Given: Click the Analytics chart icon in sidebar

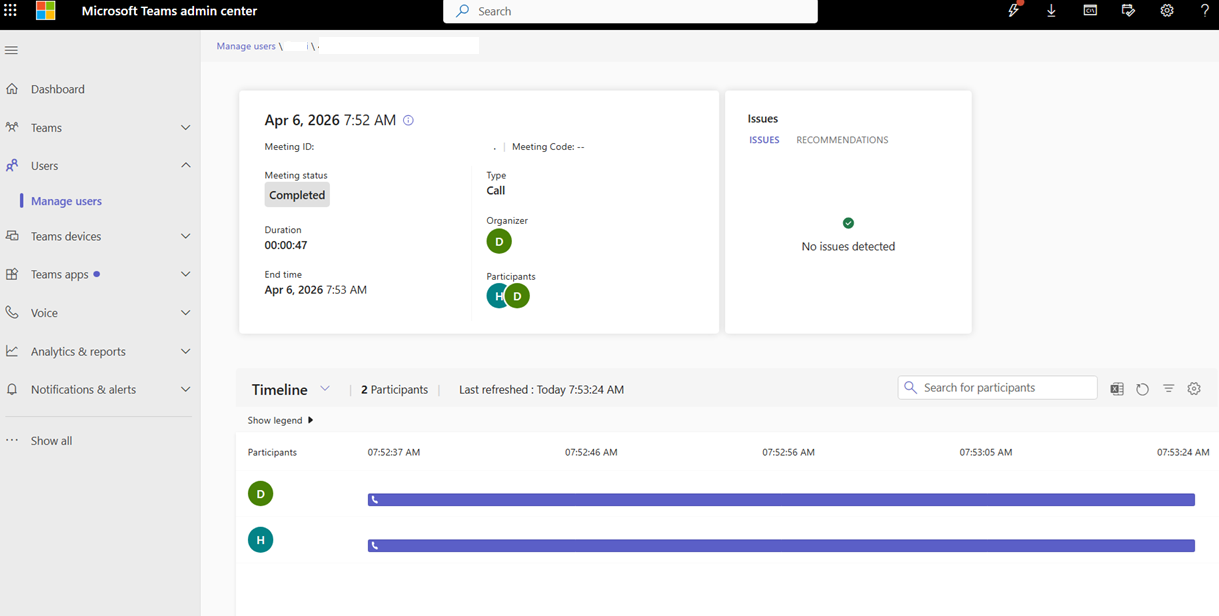Looking at the screenshot, I should tap(12, 351).
